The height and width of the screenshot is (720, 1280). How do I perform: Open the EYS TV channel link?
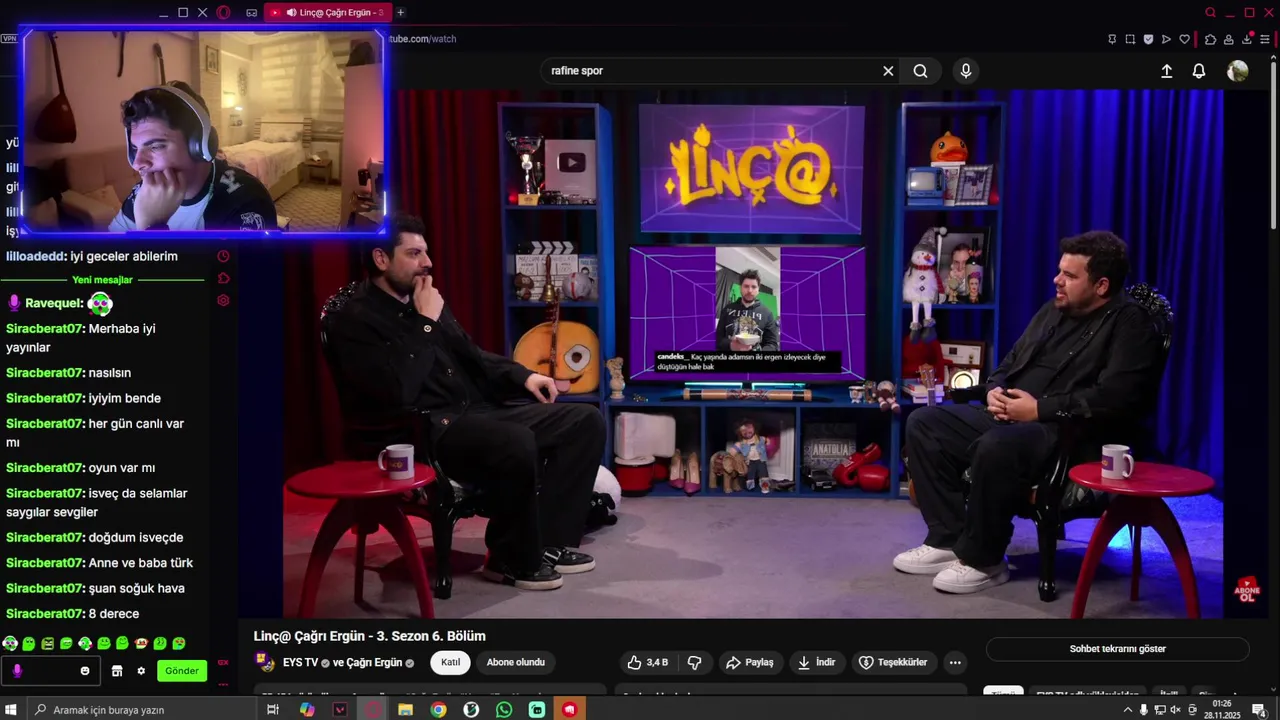300,662
